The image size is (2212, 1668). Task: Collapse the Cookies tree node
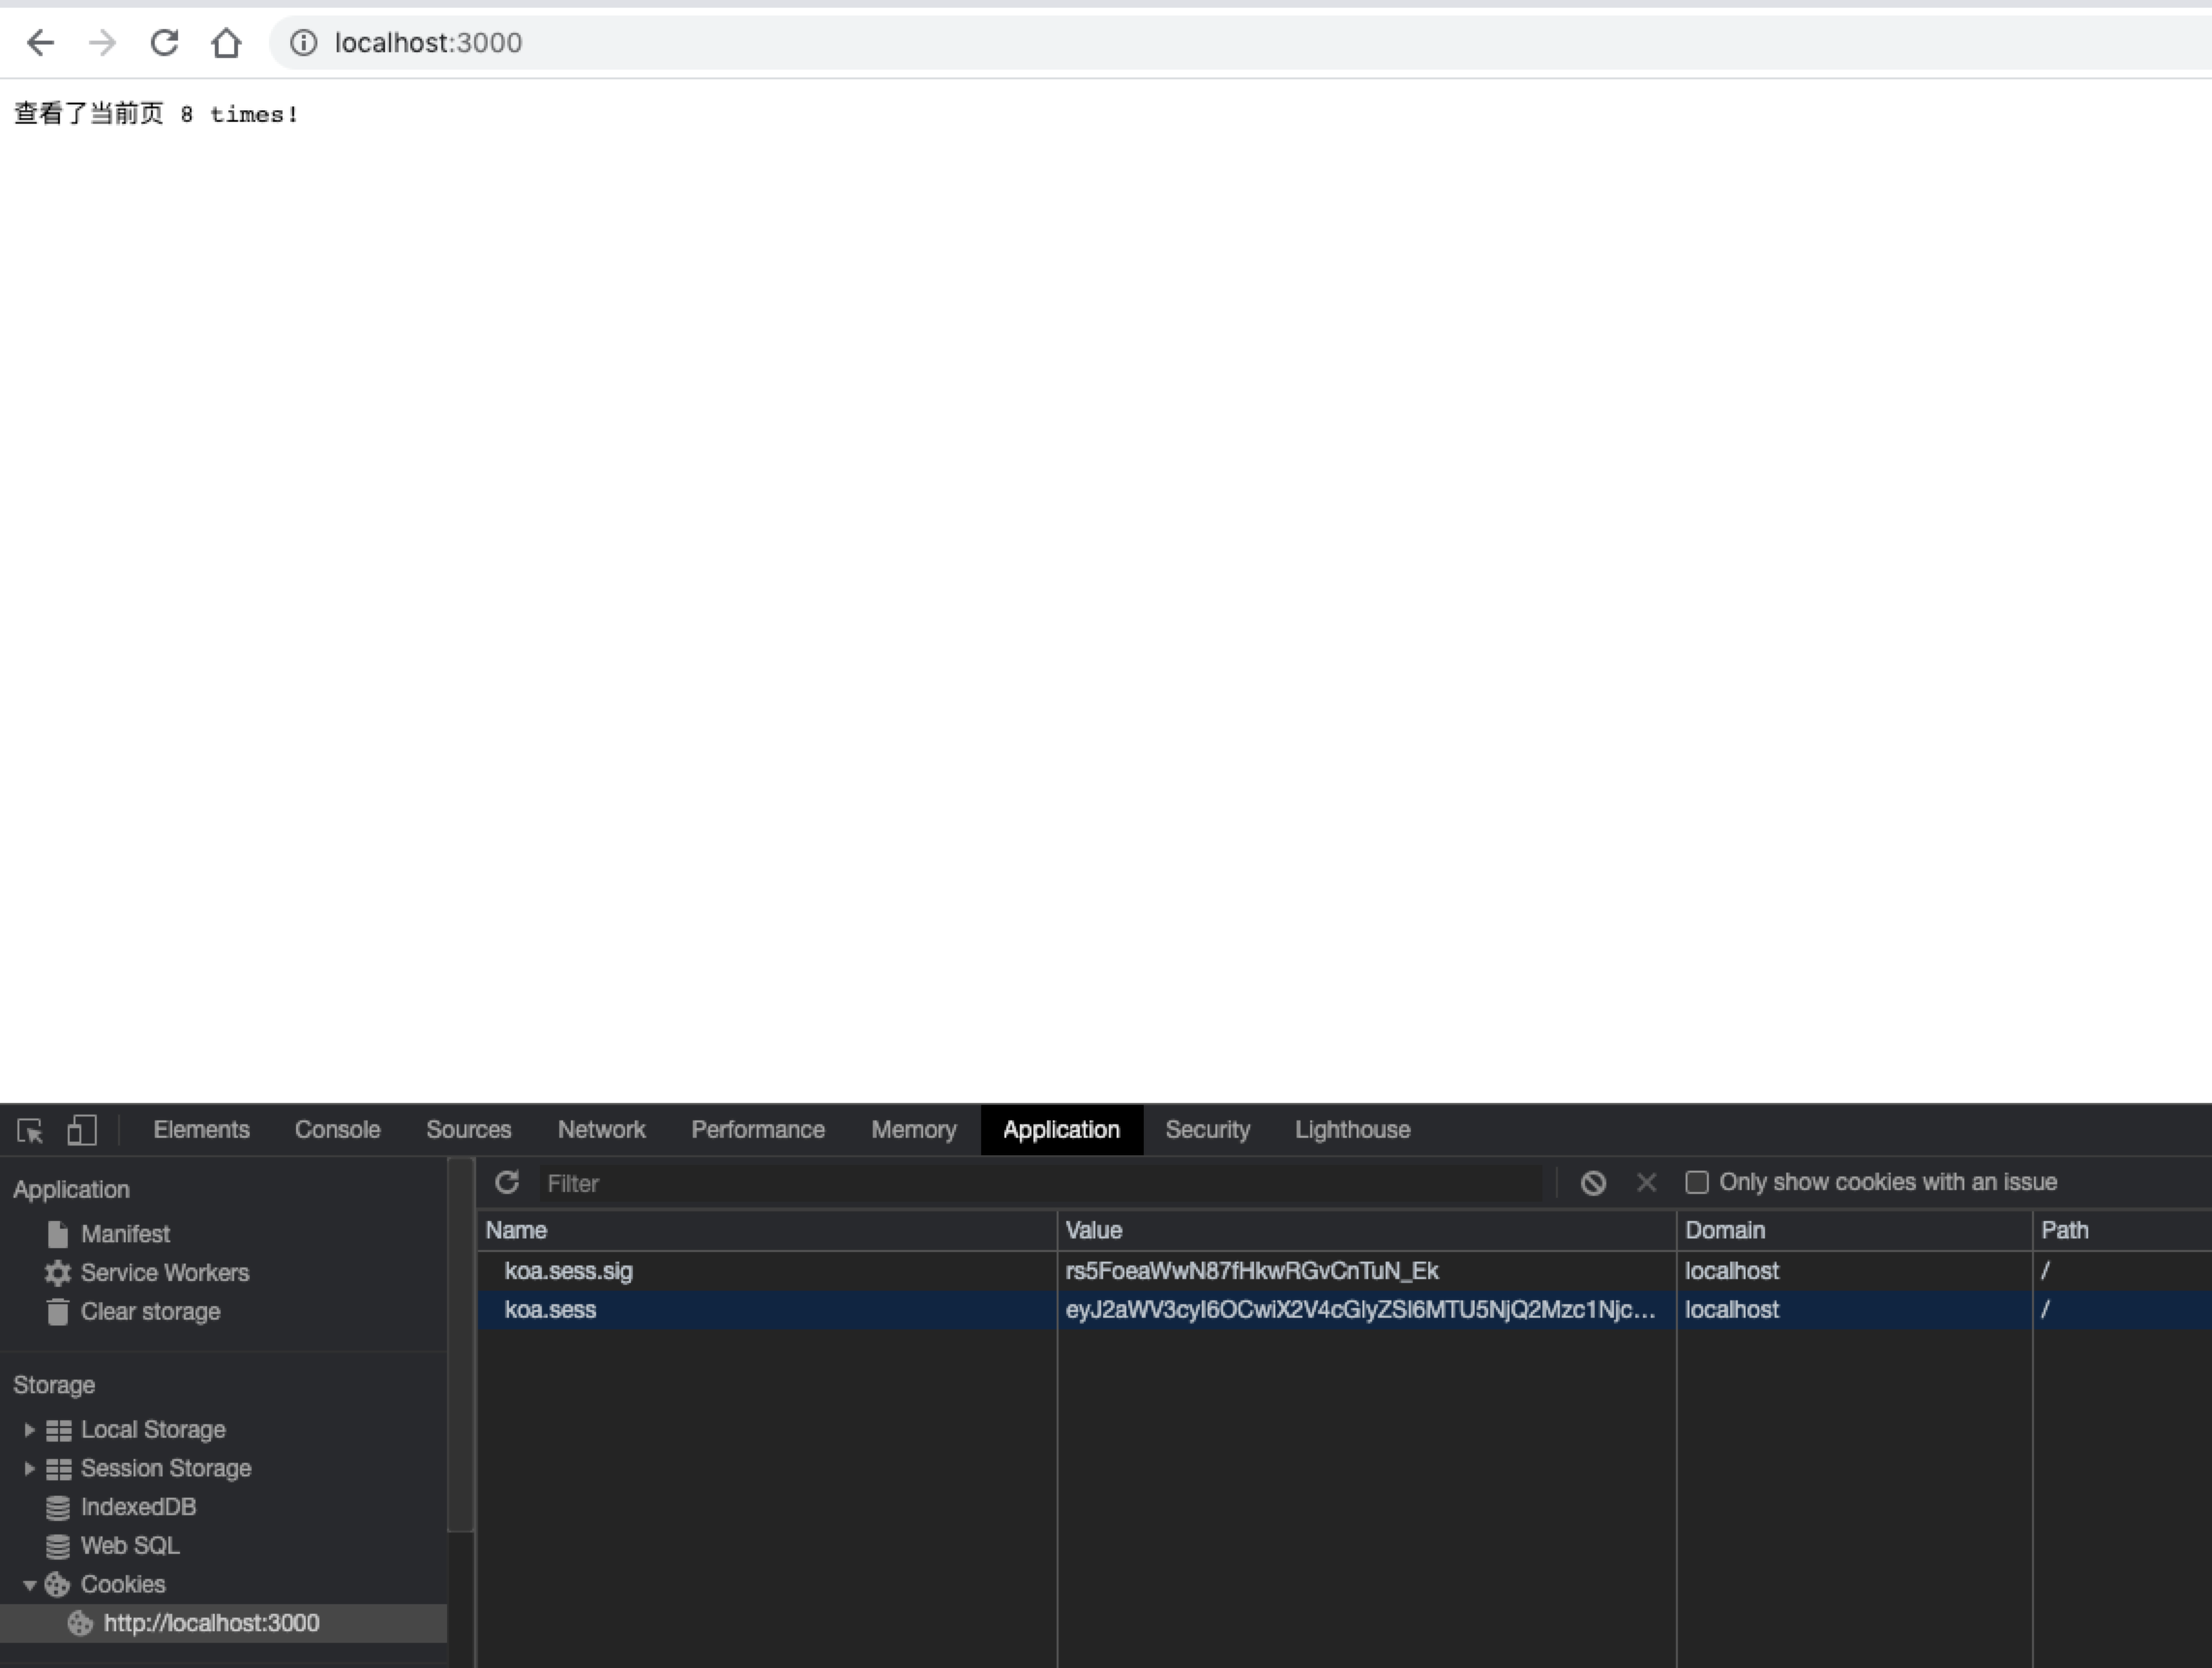pos(29,1585)
